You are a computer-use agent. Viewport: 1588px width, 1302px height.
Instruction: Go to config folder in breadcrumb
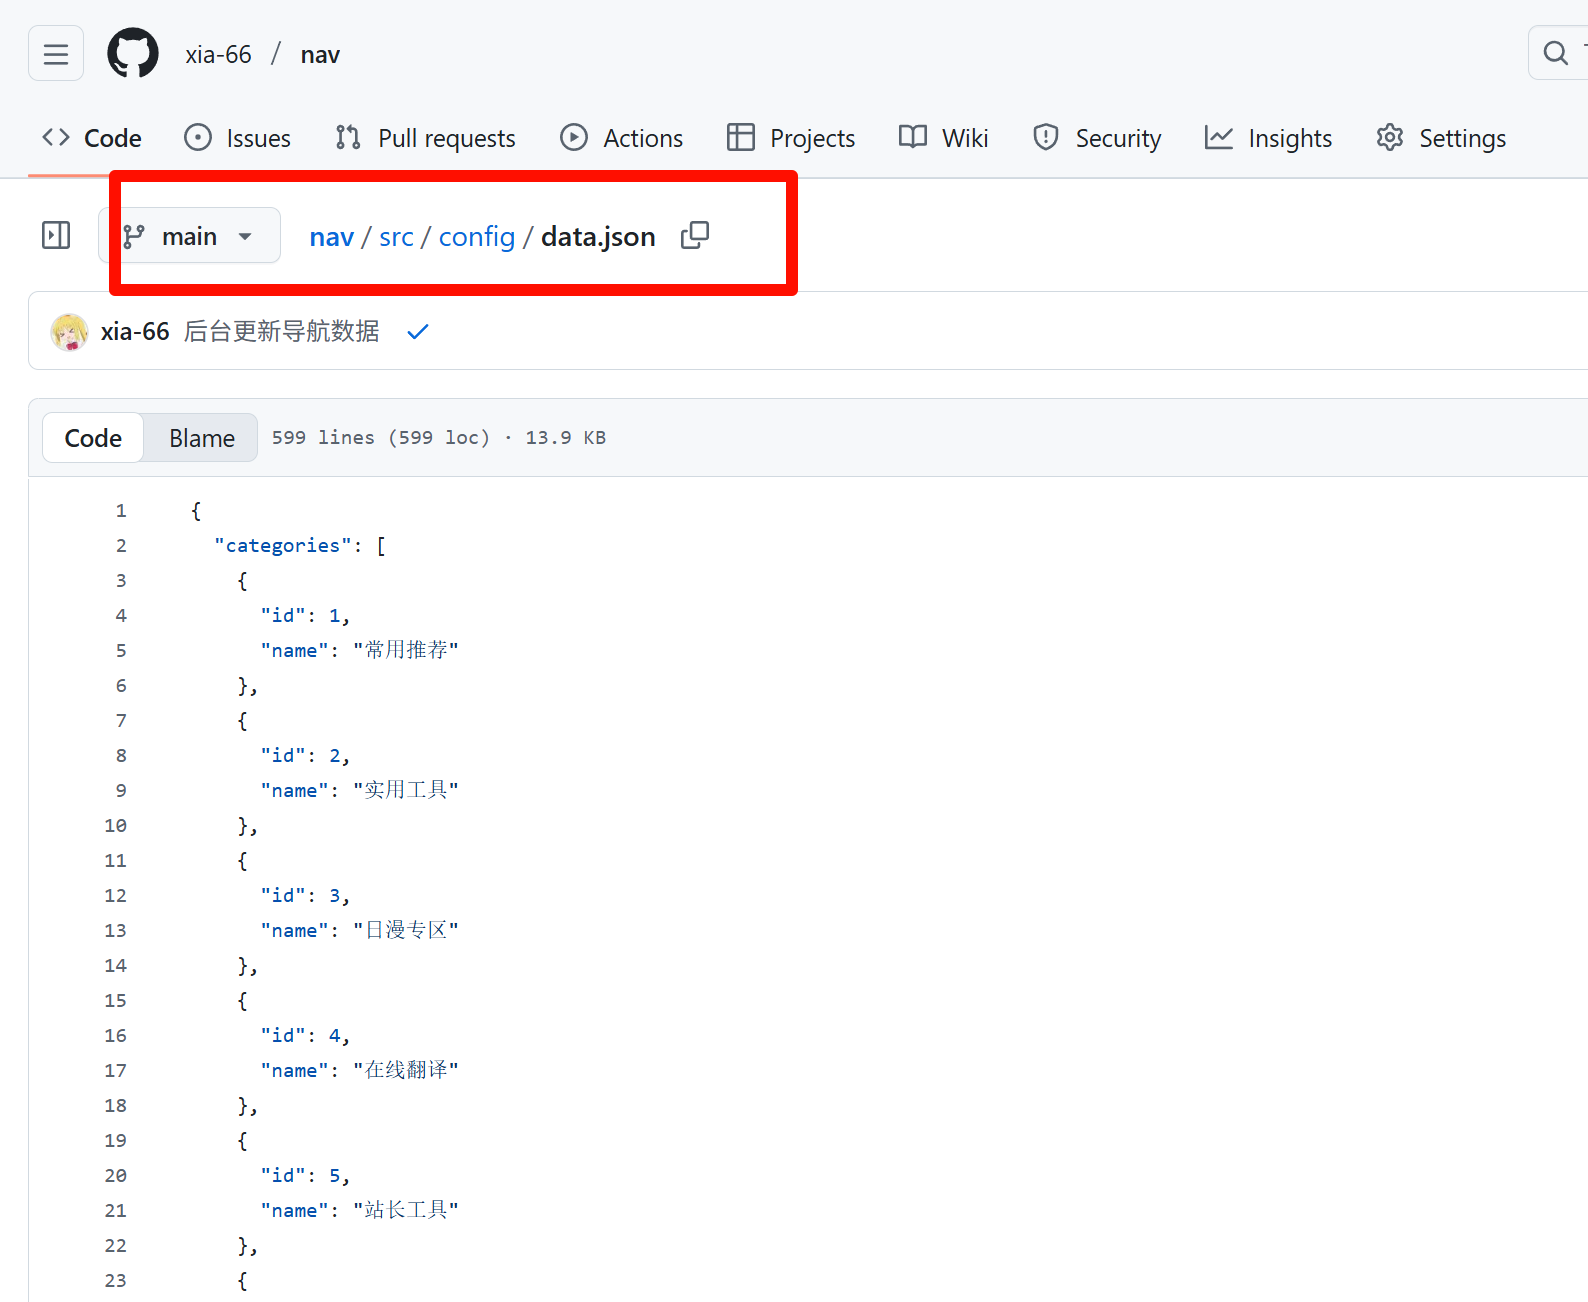477,237
